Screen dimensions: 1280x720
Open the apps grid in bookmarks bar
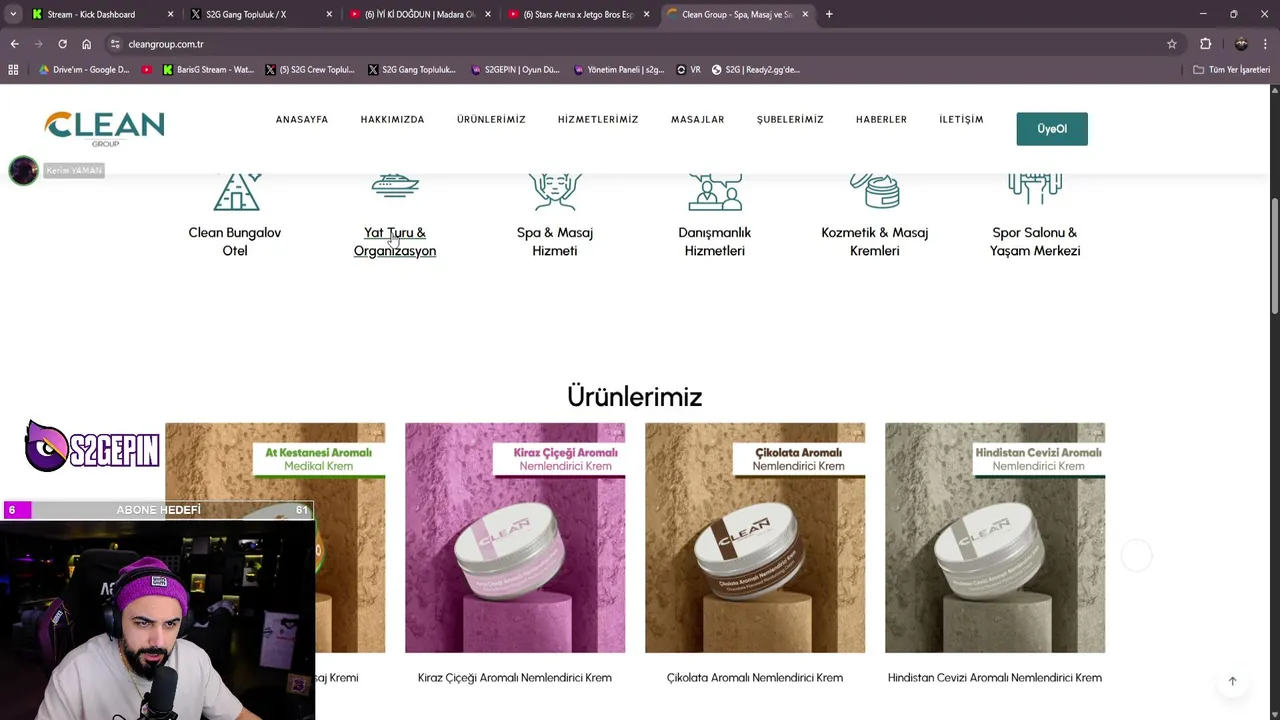point(13,70)
